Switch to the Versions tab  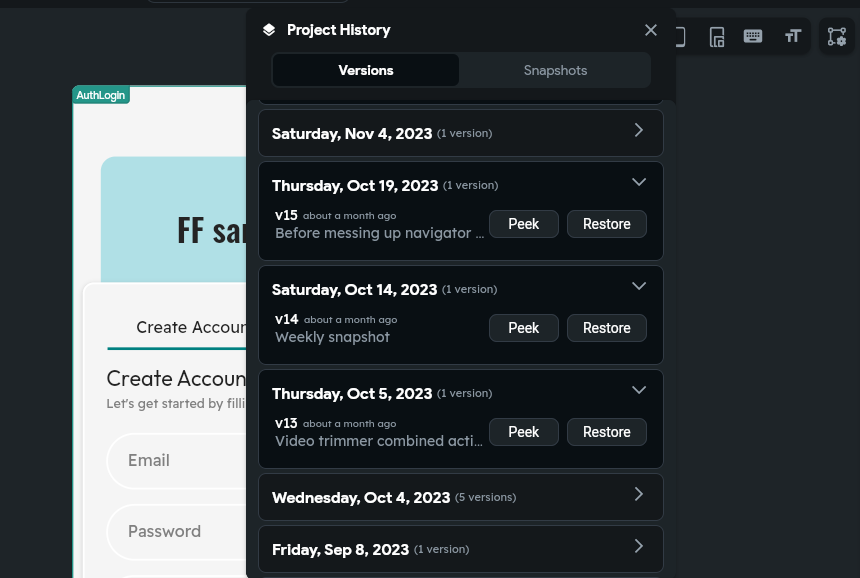tap(366, 70)
